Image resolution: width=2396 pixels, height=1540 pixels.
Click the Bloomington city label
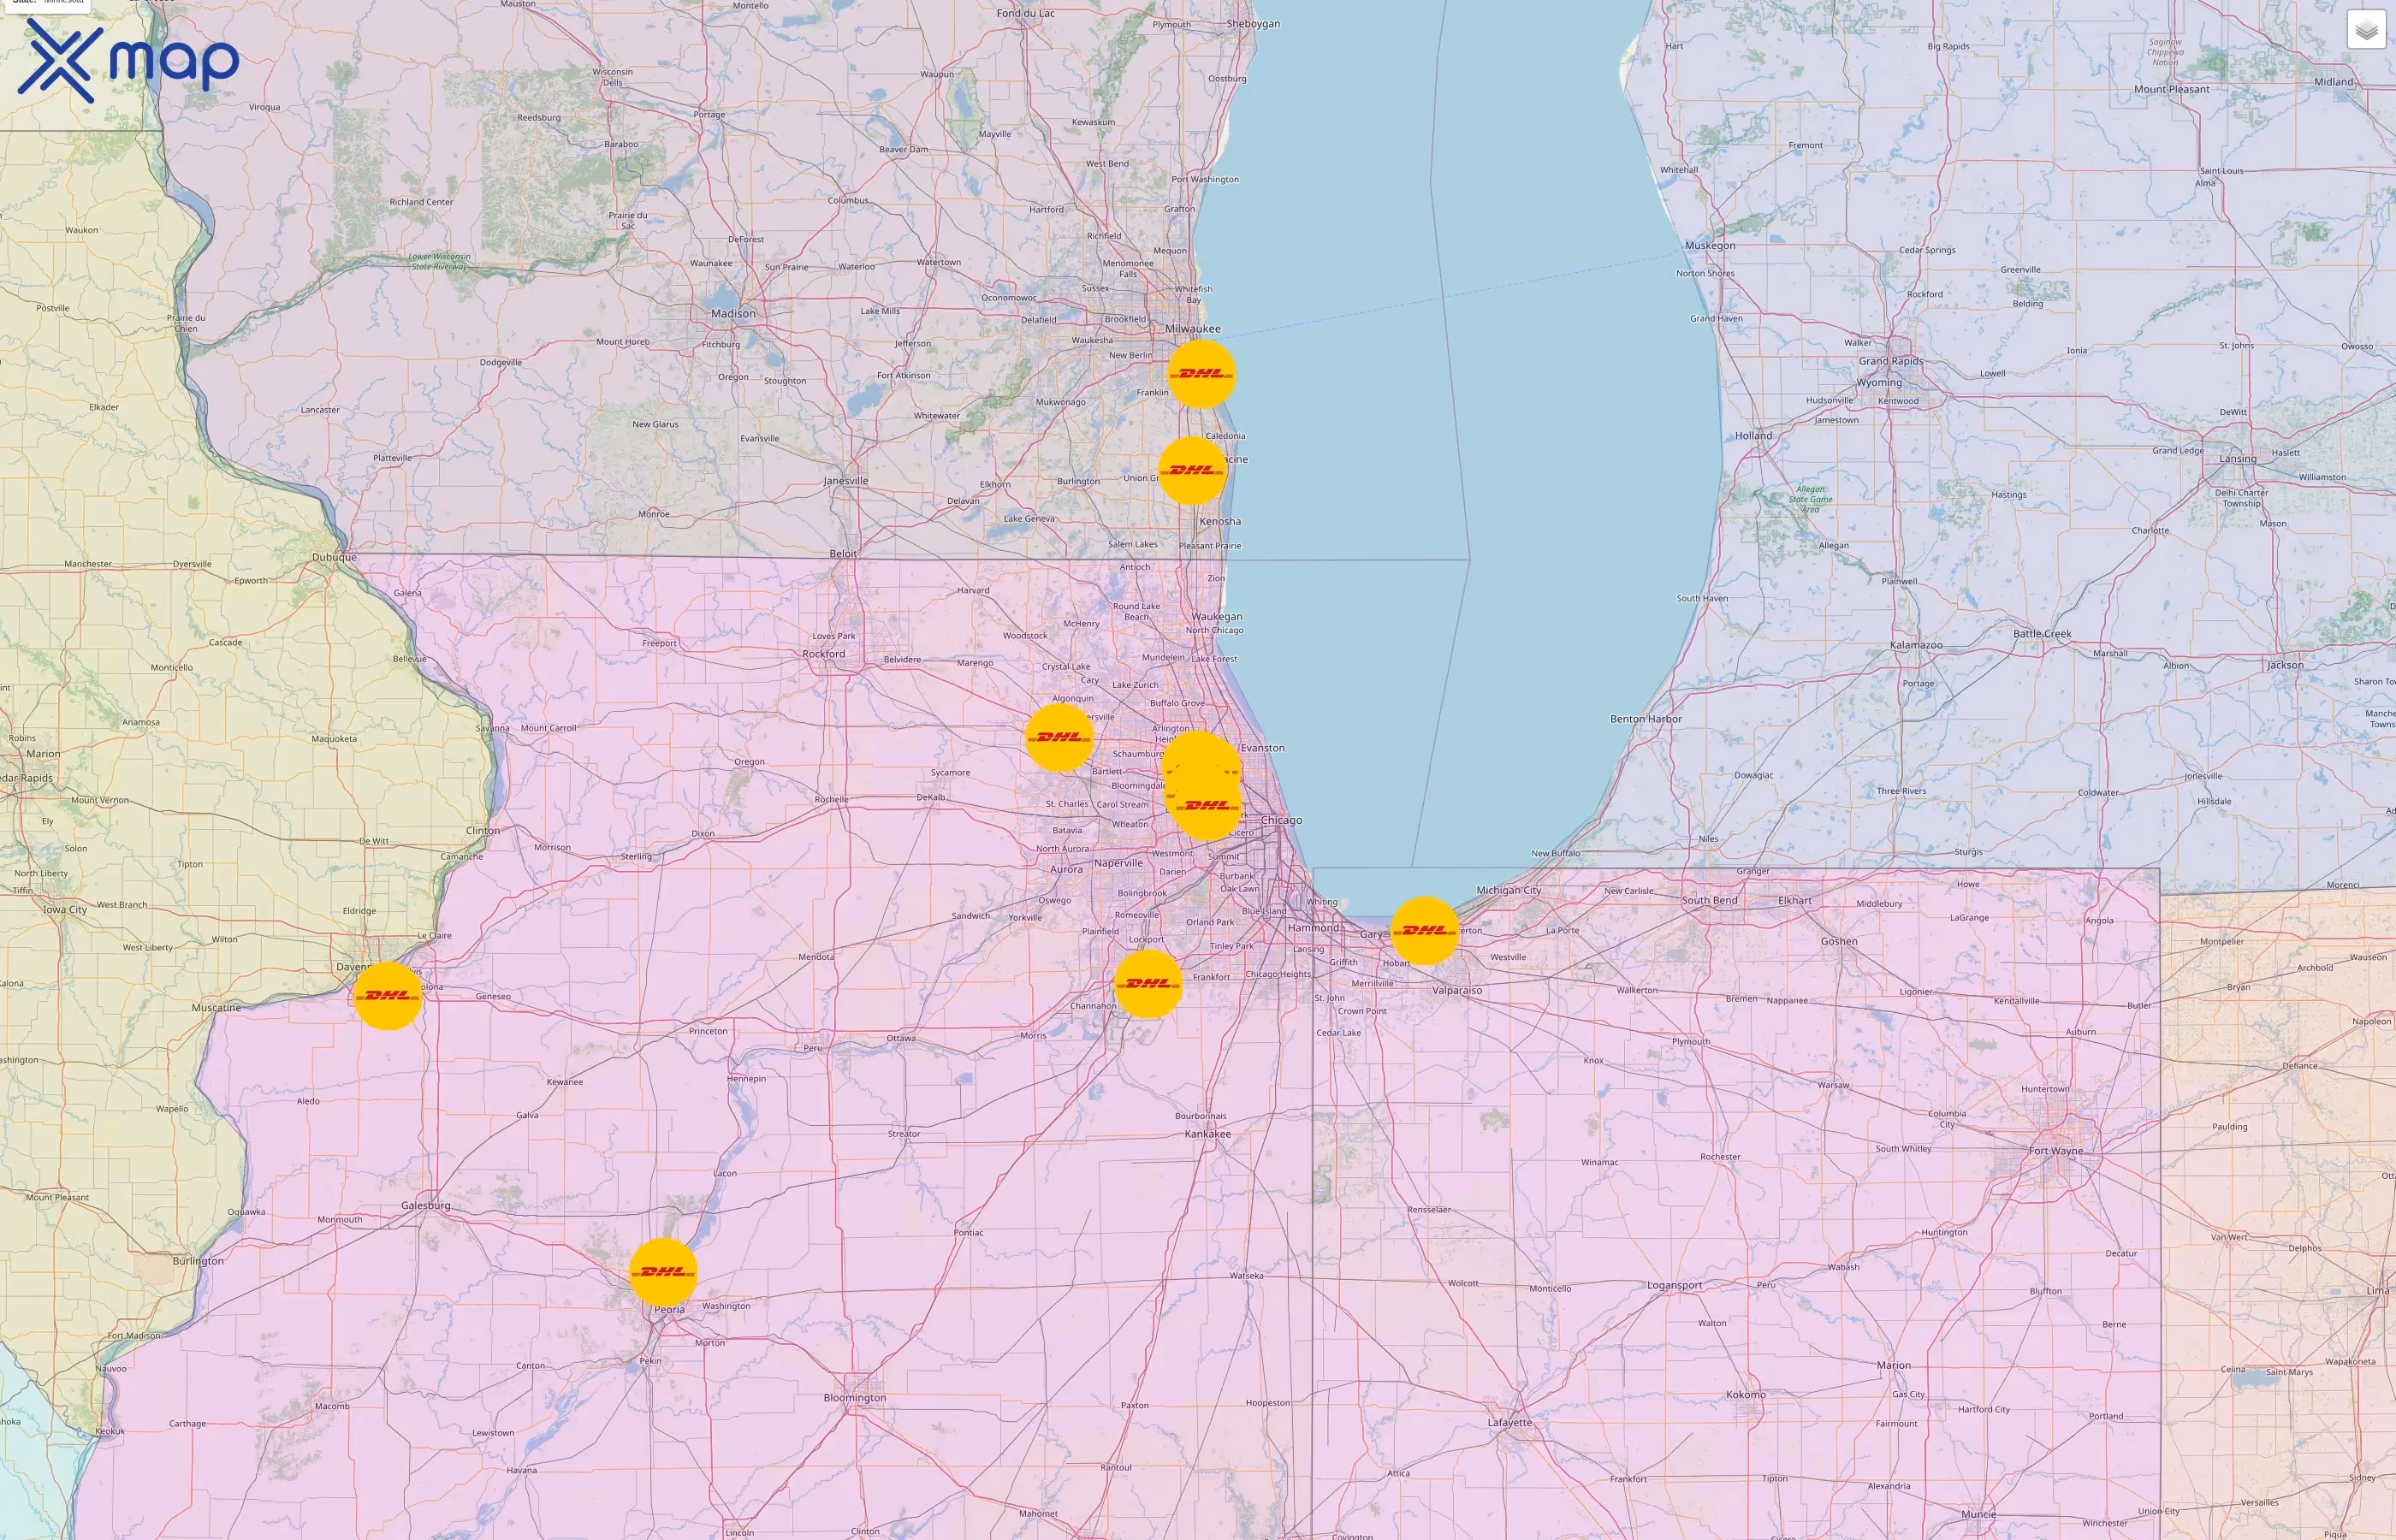point(854,1398)
